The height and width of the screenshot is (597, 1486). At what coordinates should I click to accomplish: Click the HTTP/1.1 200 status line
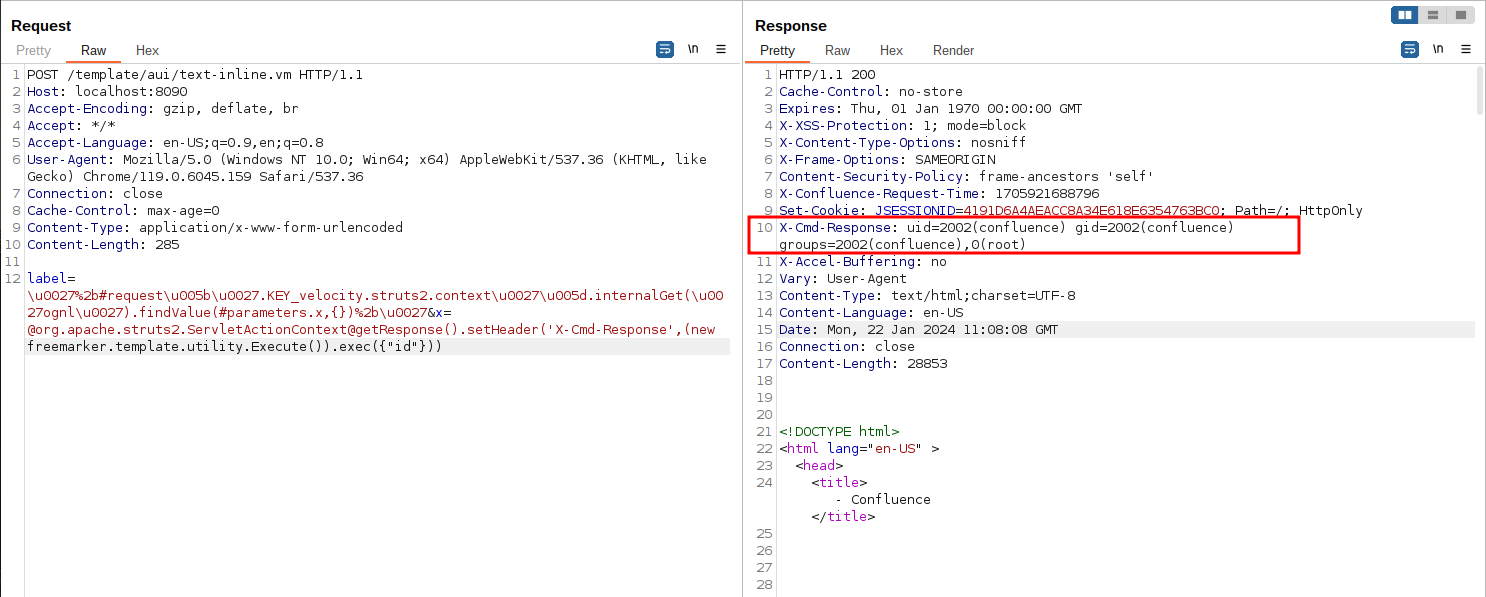pos(827,75)
